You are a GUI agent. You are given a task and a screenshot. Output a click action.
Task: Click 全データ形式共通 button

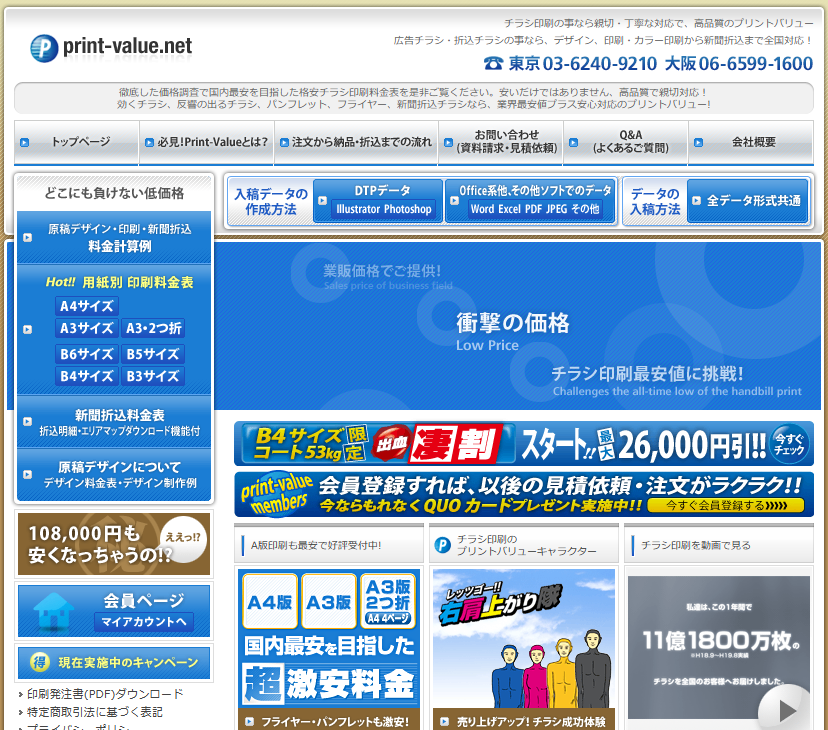(x=748, y=201)
